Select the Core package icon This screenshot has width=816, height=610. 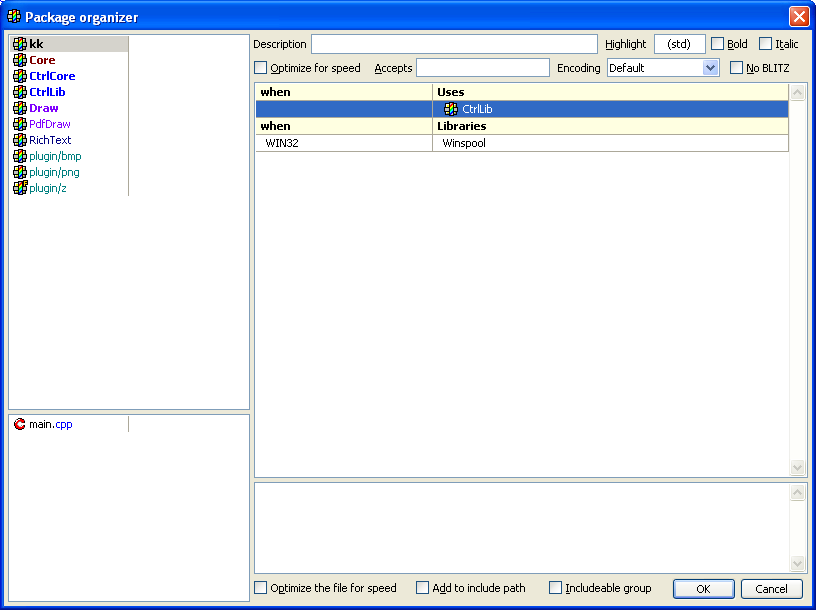pyautogui.click(x=20, y=60)
